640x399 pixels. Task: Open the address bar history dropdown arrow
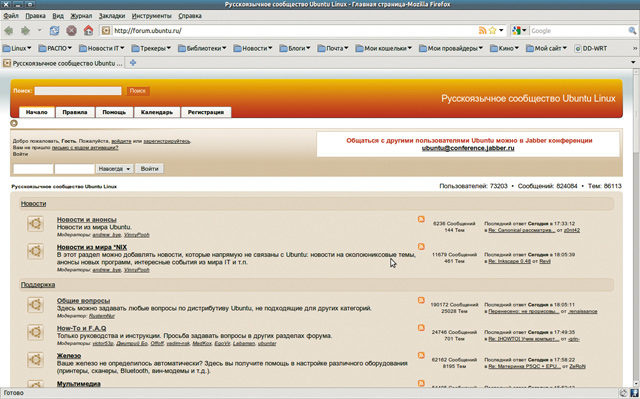501,31
